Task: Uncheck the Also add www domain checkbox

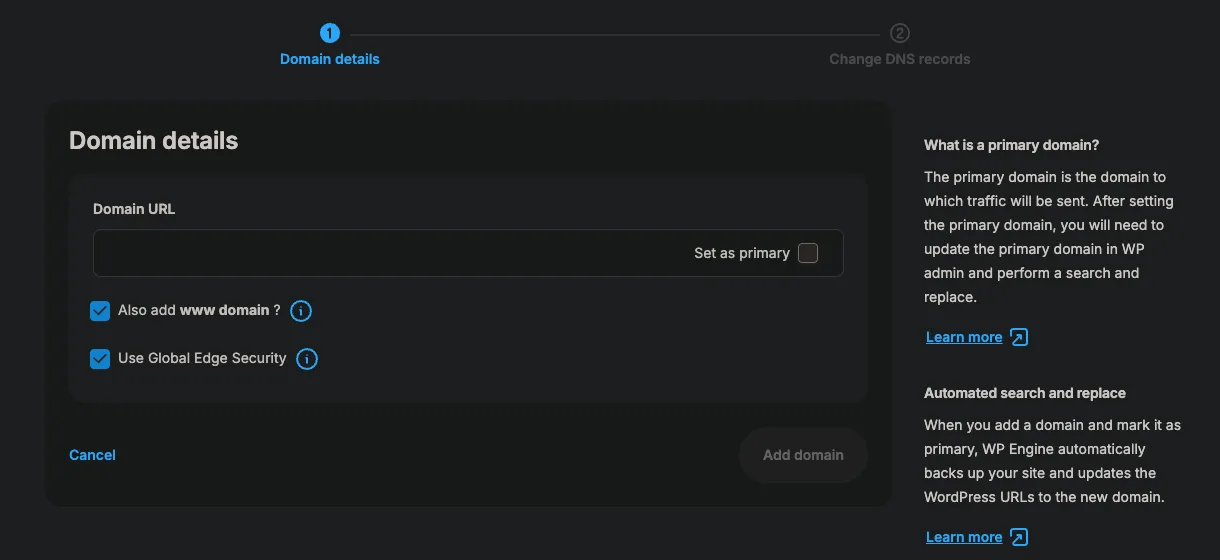Action: 100,311
